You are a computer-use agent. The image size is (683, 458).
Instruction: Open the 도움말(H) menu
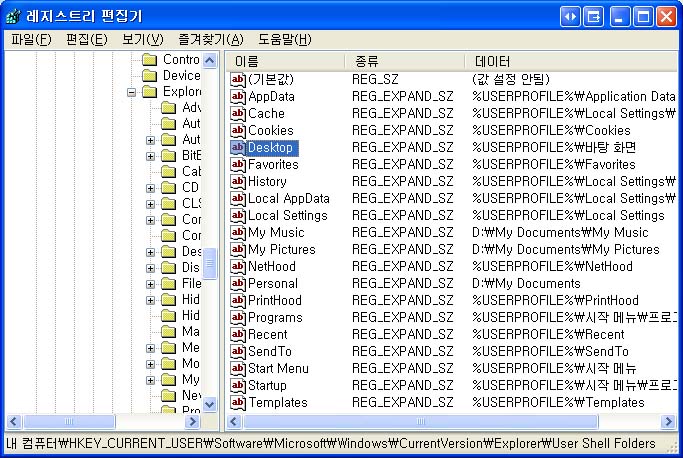pyautogui.click(x=285, y=40)
